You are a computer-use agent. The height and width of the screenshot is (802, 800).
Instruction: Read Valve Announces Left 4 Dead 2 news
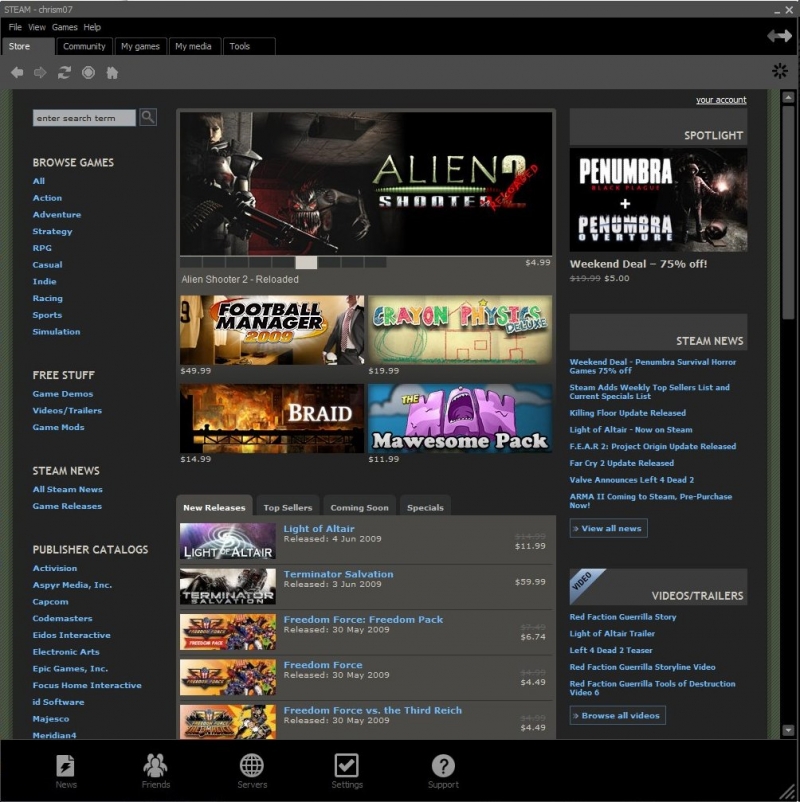632,480
